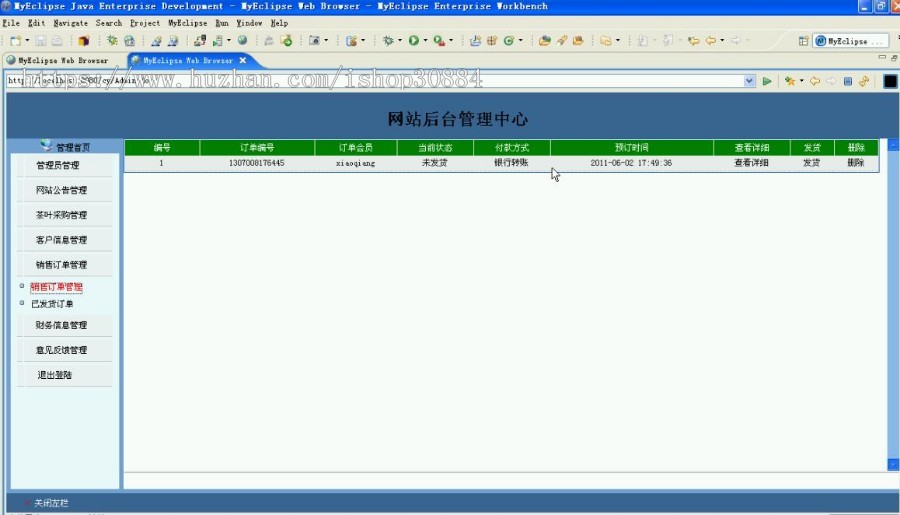The width and height of the screenshot is (900, 515).
Task: Click the green Go arrow beside the URL
Action: (x=767, y=82)
